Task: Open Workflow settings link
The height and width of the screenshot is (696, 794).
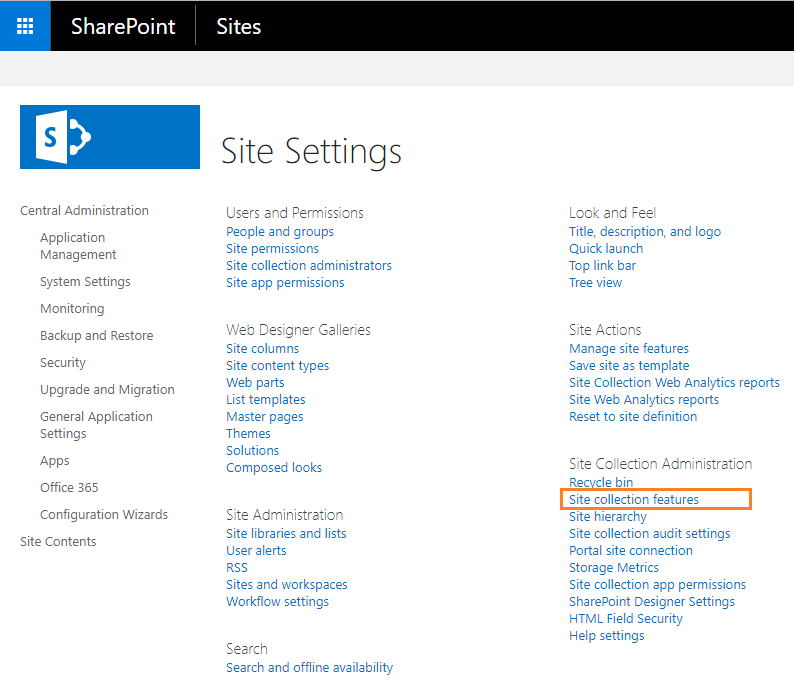Action: click(x=277, y=601)
